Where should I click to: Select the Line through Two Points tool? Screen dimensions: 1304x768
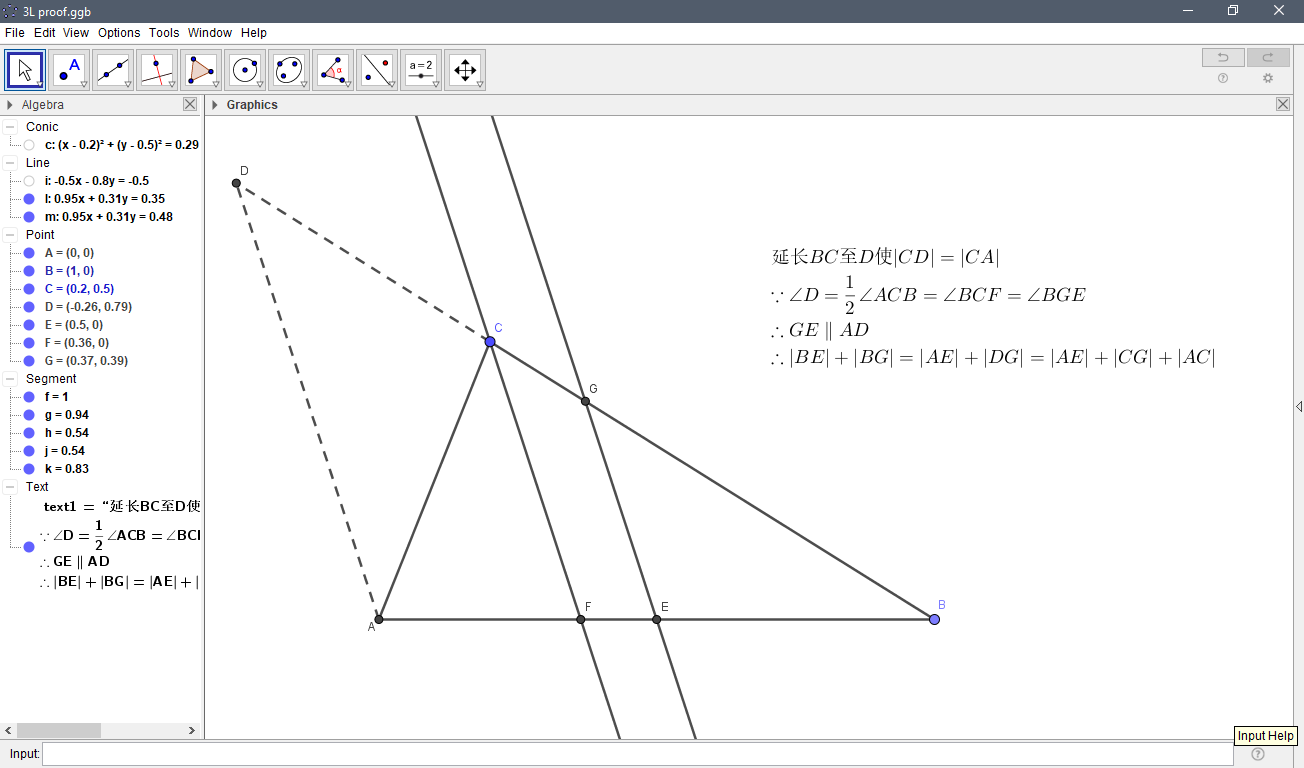[x=113, y=69]
